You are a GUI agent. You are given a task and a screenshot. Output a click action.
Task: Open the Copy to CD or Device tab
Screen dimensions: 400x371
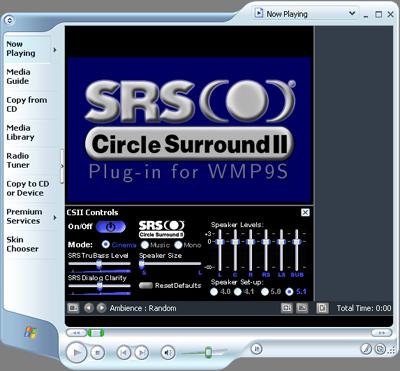(28, 188)
